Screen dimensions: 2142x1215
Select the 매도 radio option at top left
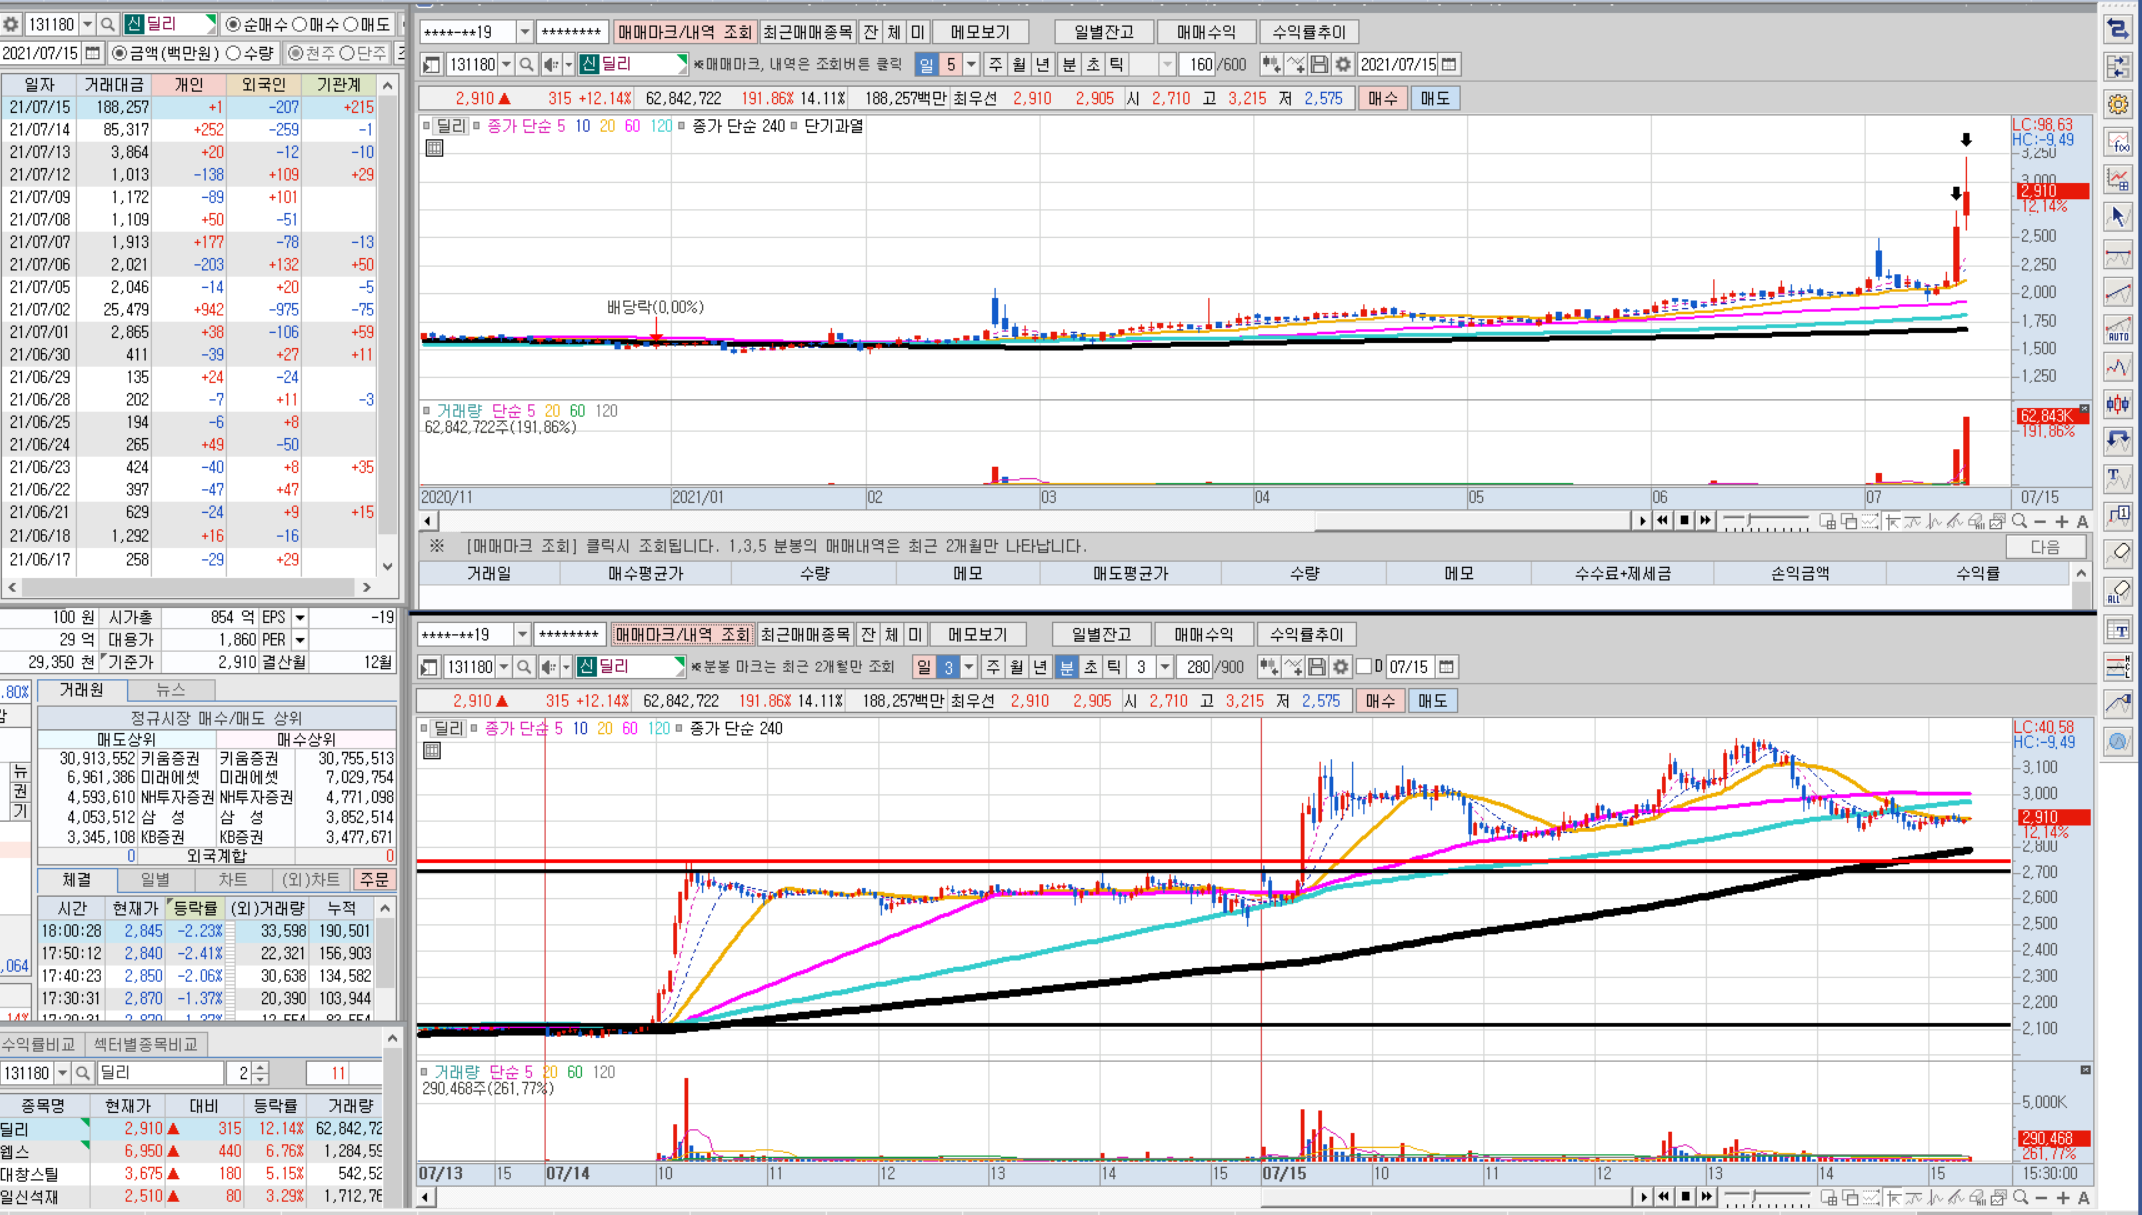[x=351, y=24]
